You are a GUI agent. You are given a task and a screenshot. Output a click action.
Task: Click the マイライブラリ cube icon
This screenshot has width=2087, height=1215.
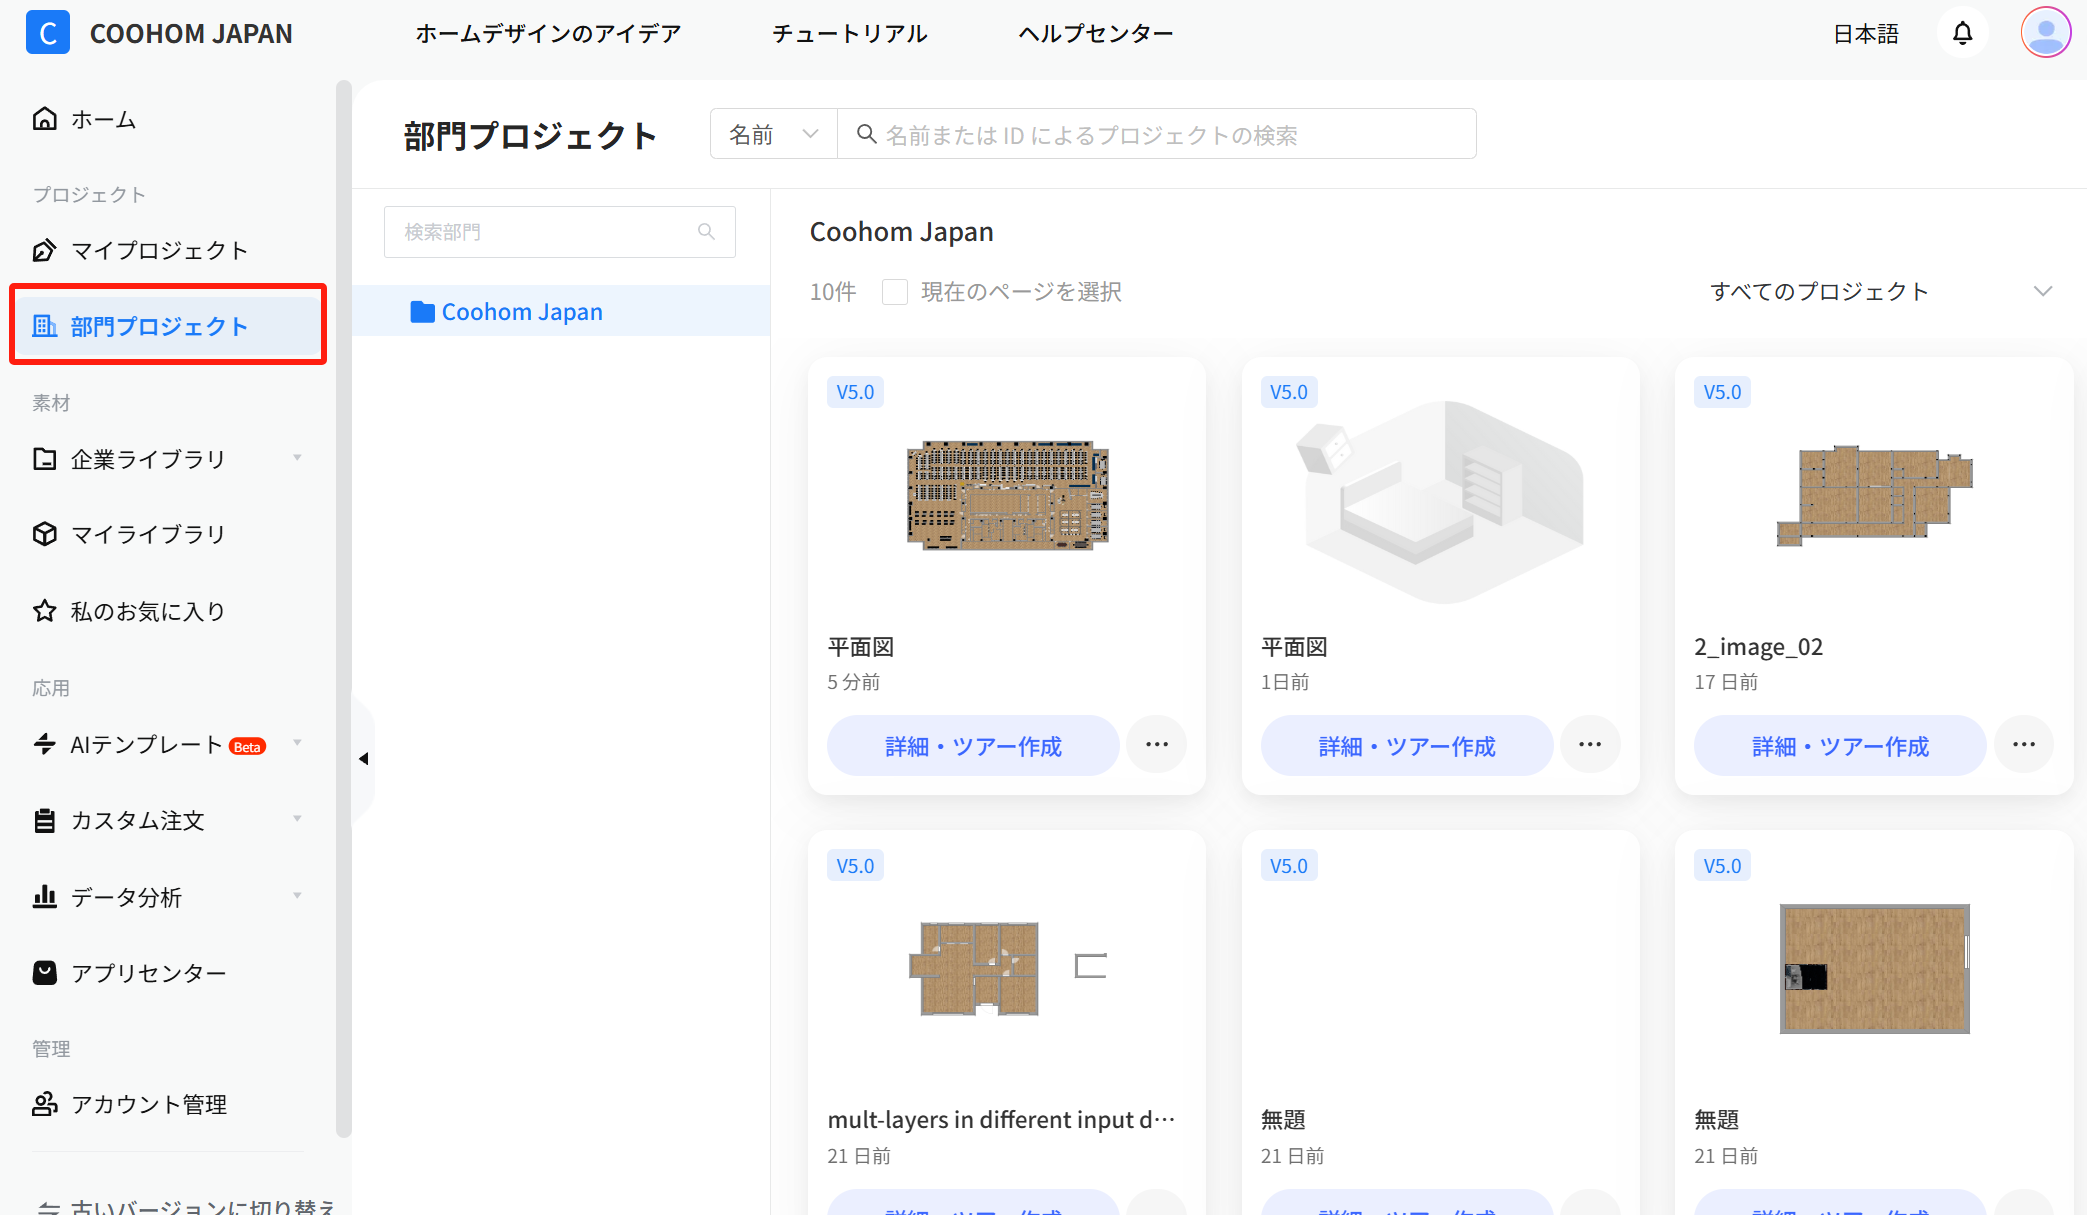45,534
